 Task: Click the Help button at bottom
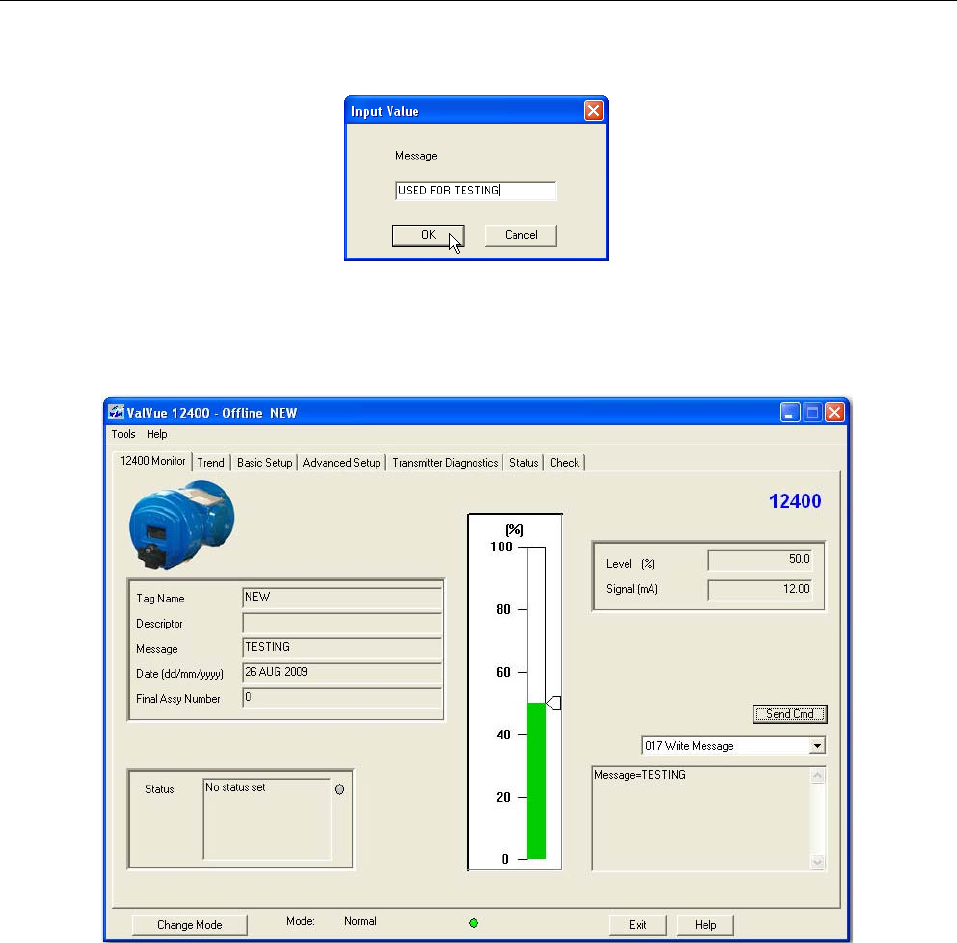pos(706,925)
